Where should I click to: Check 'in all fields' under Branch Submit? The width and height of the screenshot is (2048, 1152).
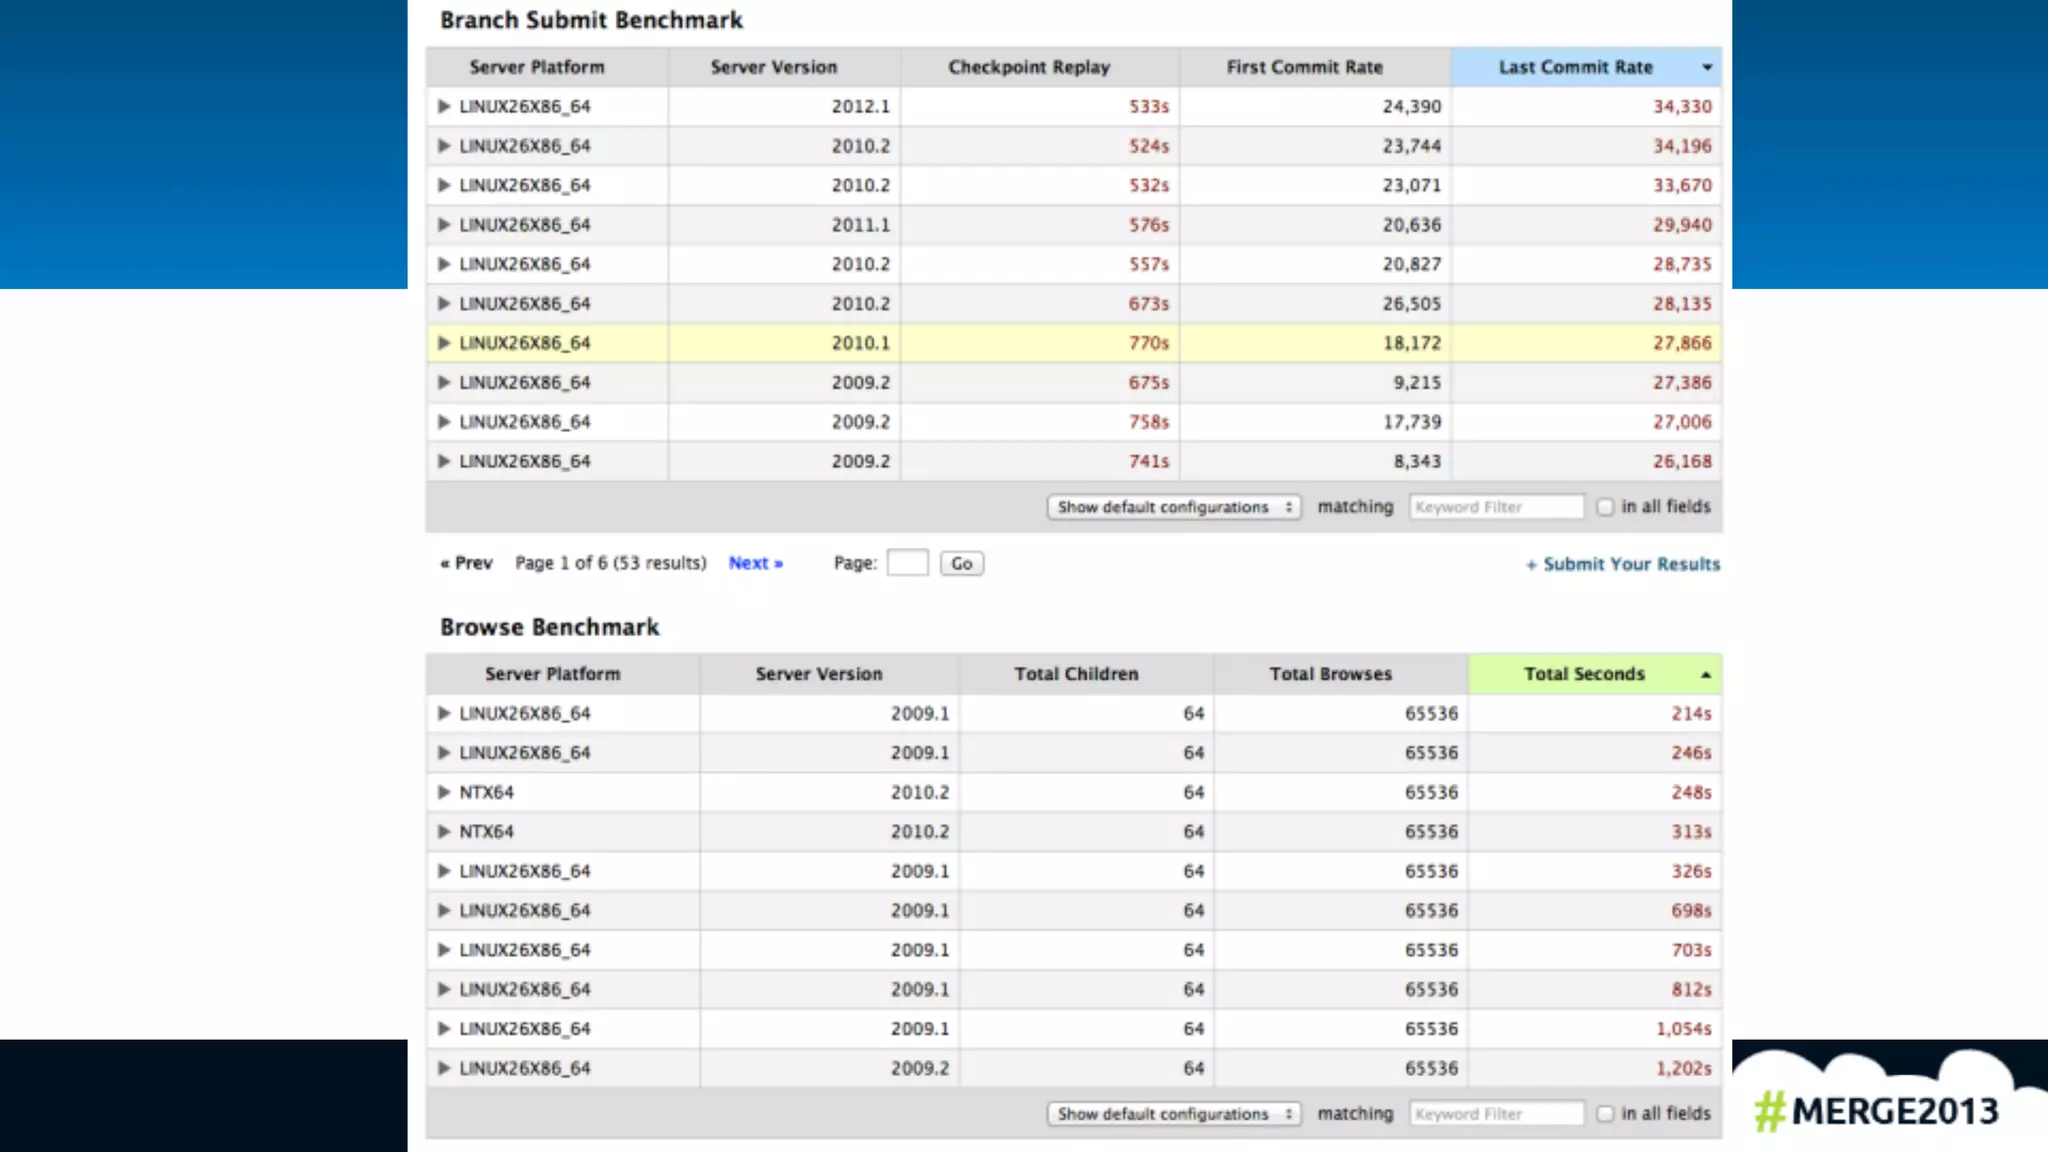(1605, 507)
